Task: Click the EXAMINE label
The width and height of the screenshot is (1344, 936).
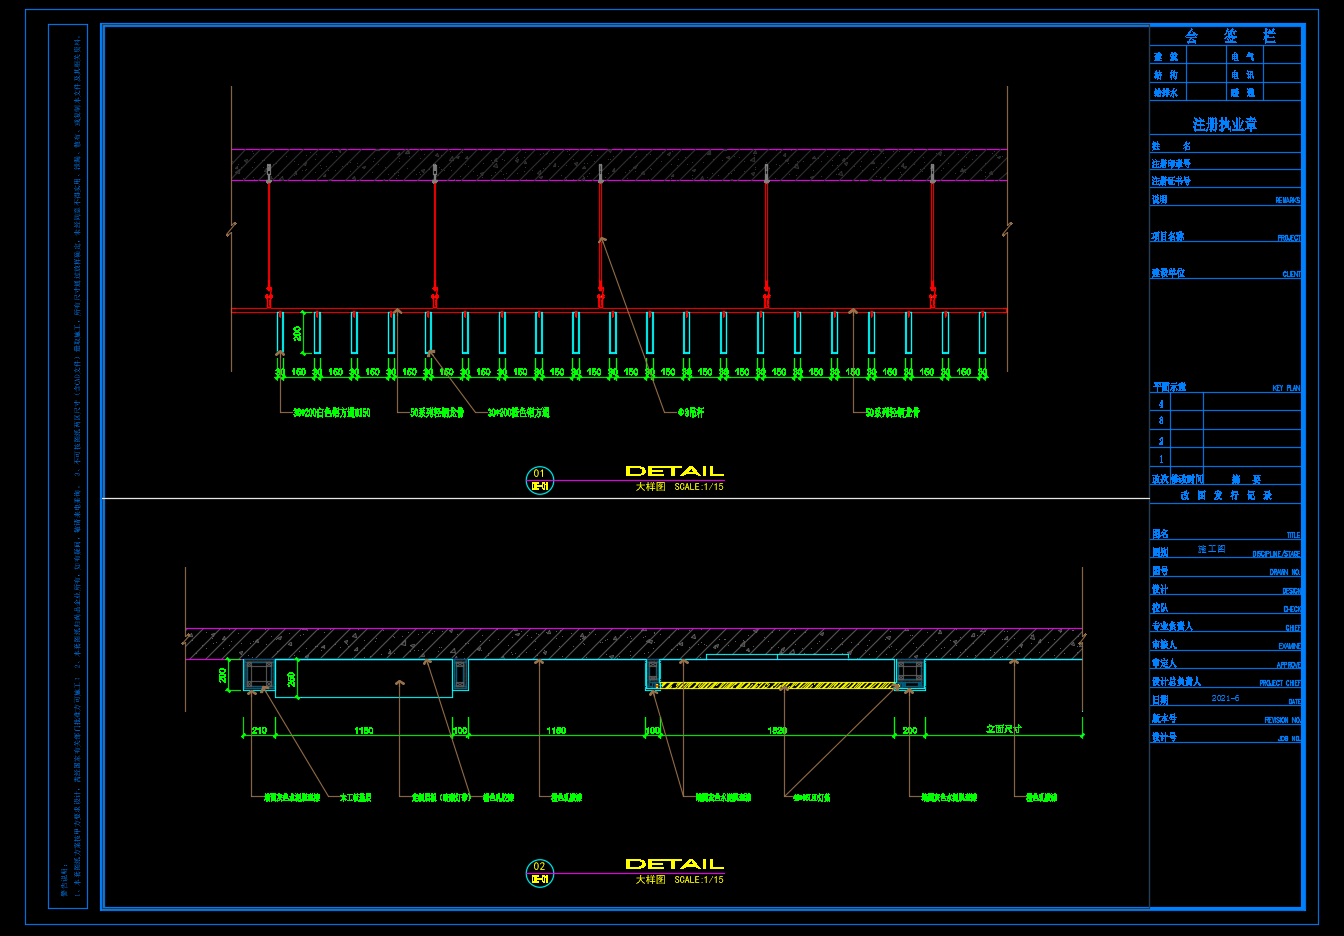Action: tap(1289, 647)
